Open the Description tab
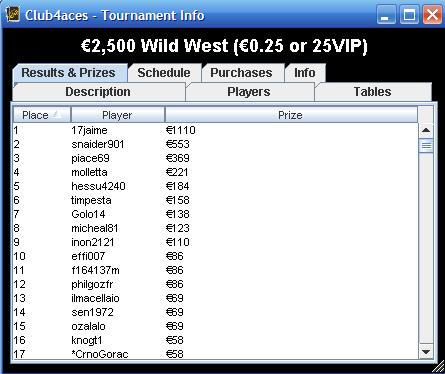 [x=98, y=92]
